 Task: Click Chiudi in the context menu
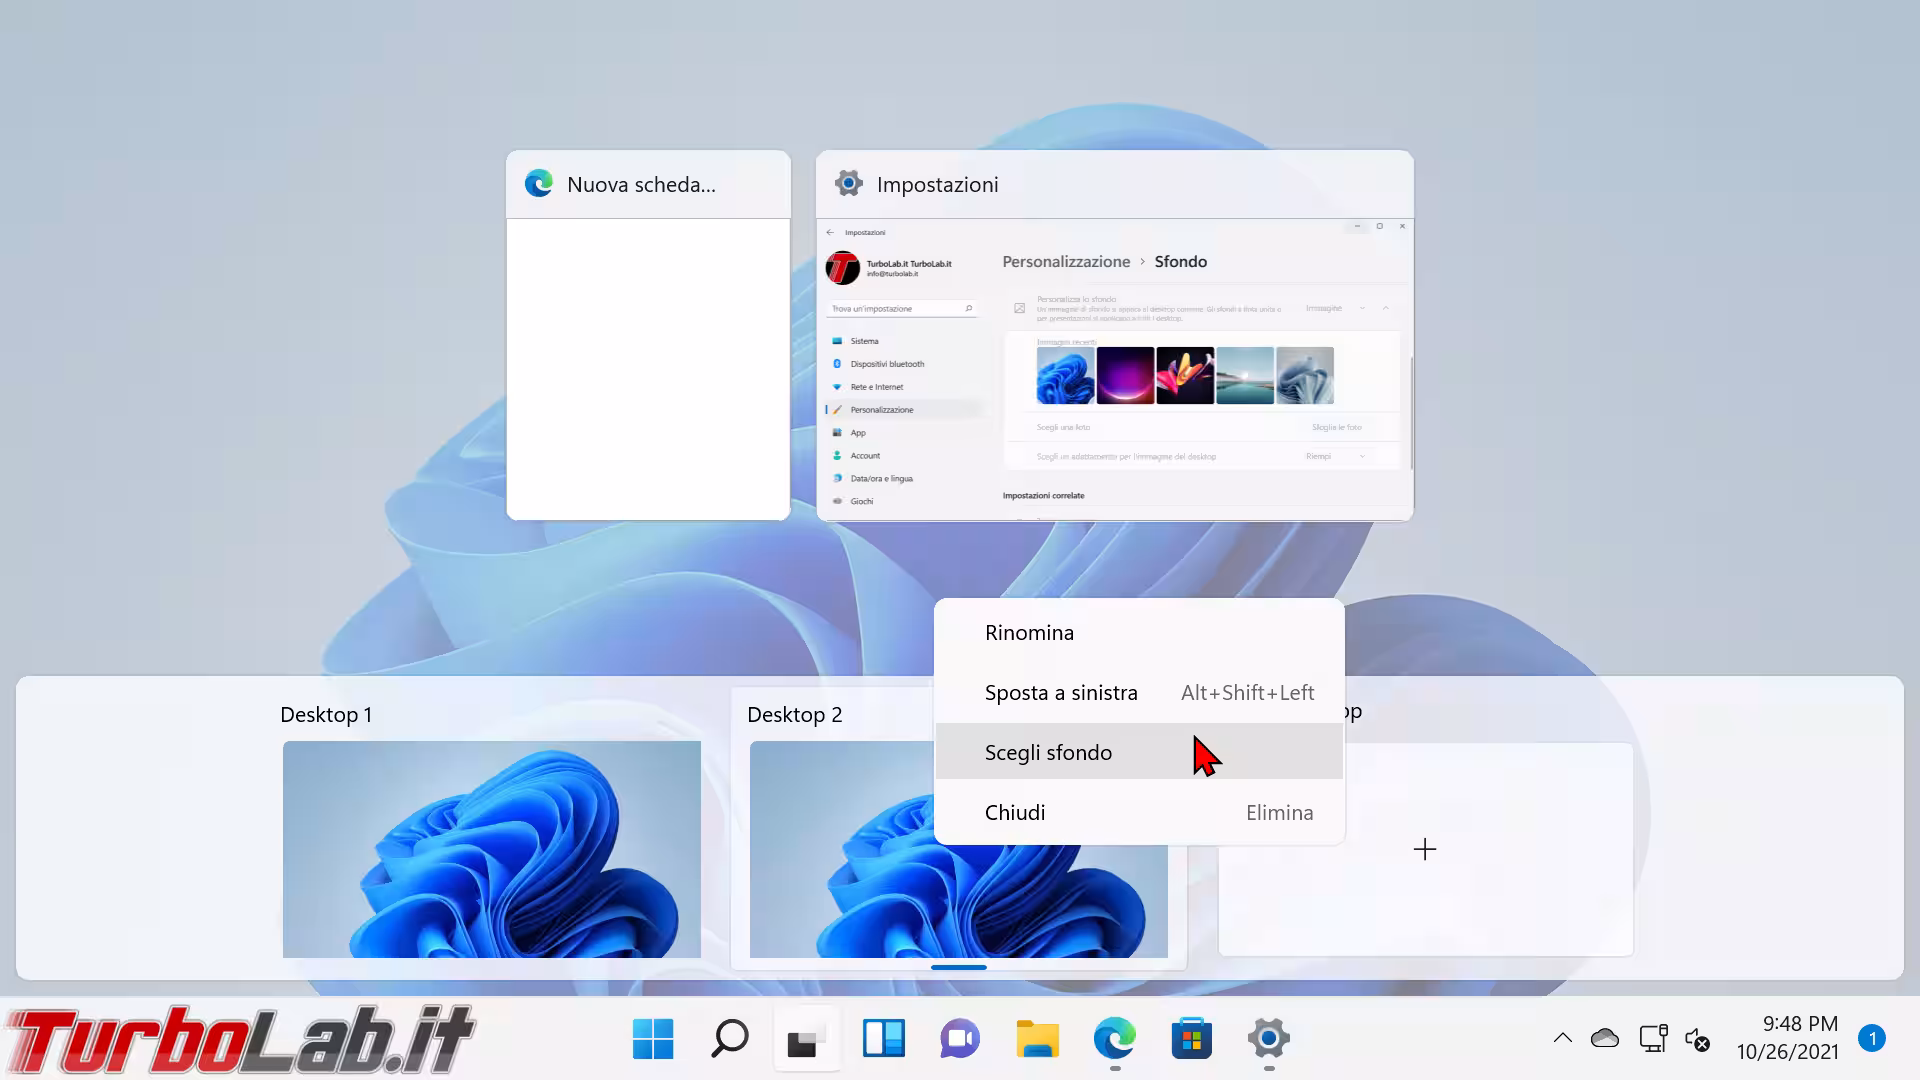pos(1015,813)
